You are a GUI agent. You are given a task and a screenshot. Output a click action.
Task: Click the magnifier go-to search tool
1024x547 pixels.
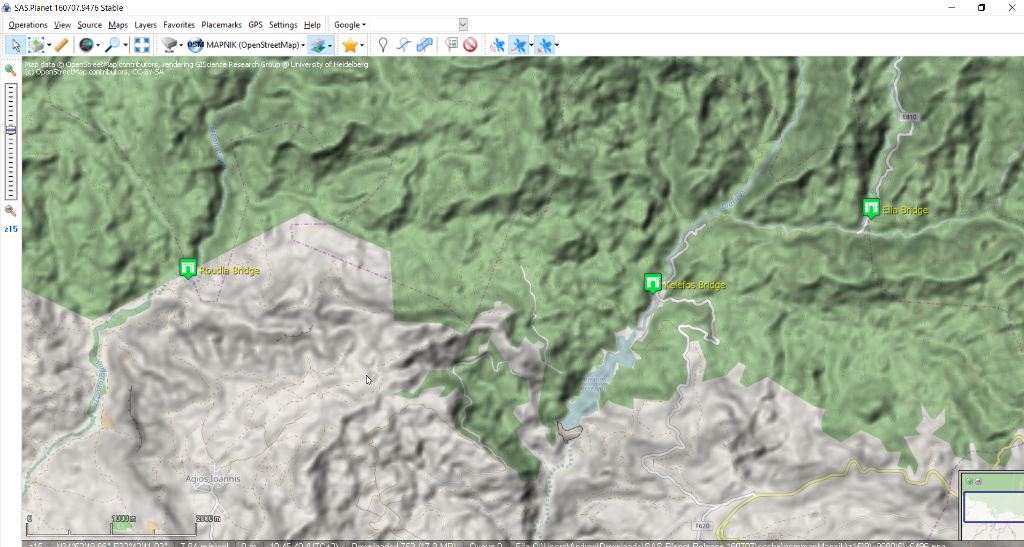(x=113, y=45)
